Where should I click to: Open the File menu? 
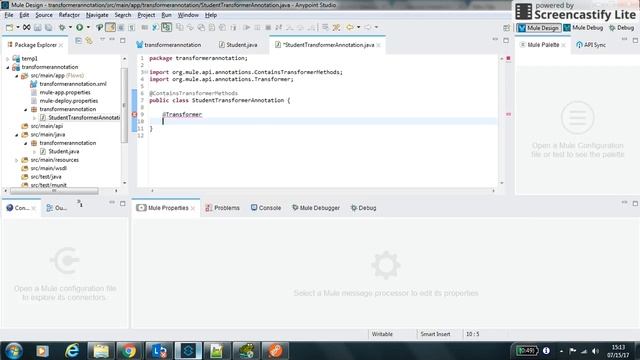pyautogui.click(x=9, y=15)
